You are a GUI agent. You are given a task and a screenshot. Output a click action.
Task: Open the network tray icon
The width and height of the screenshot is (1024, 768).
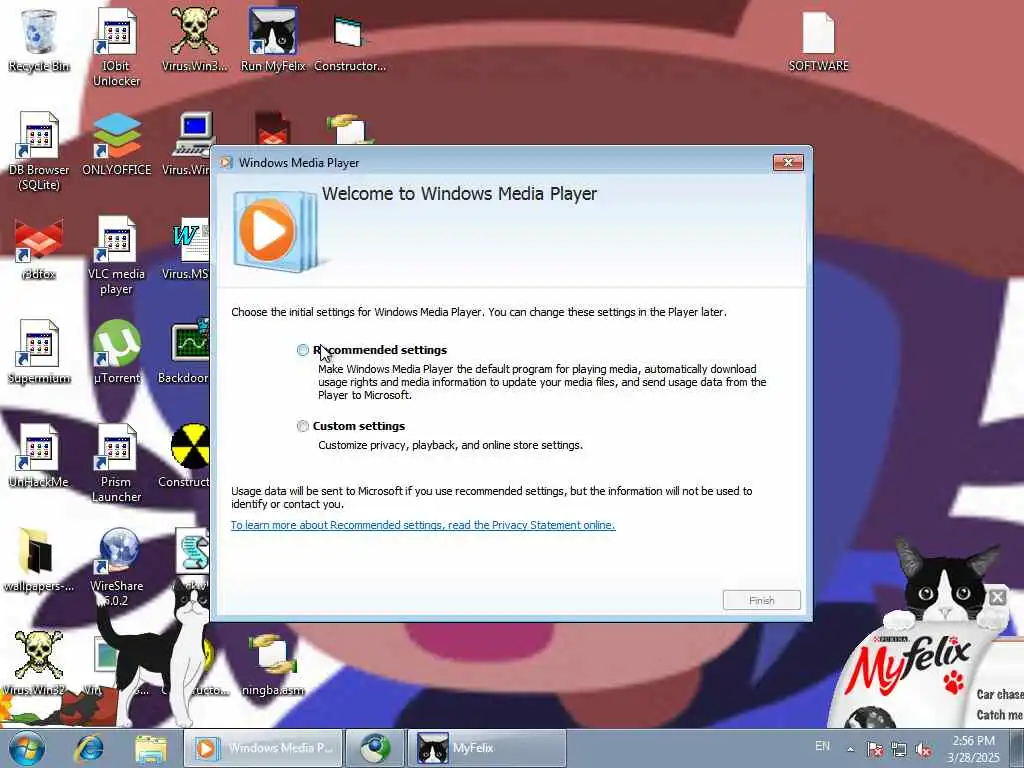(899, 749)
